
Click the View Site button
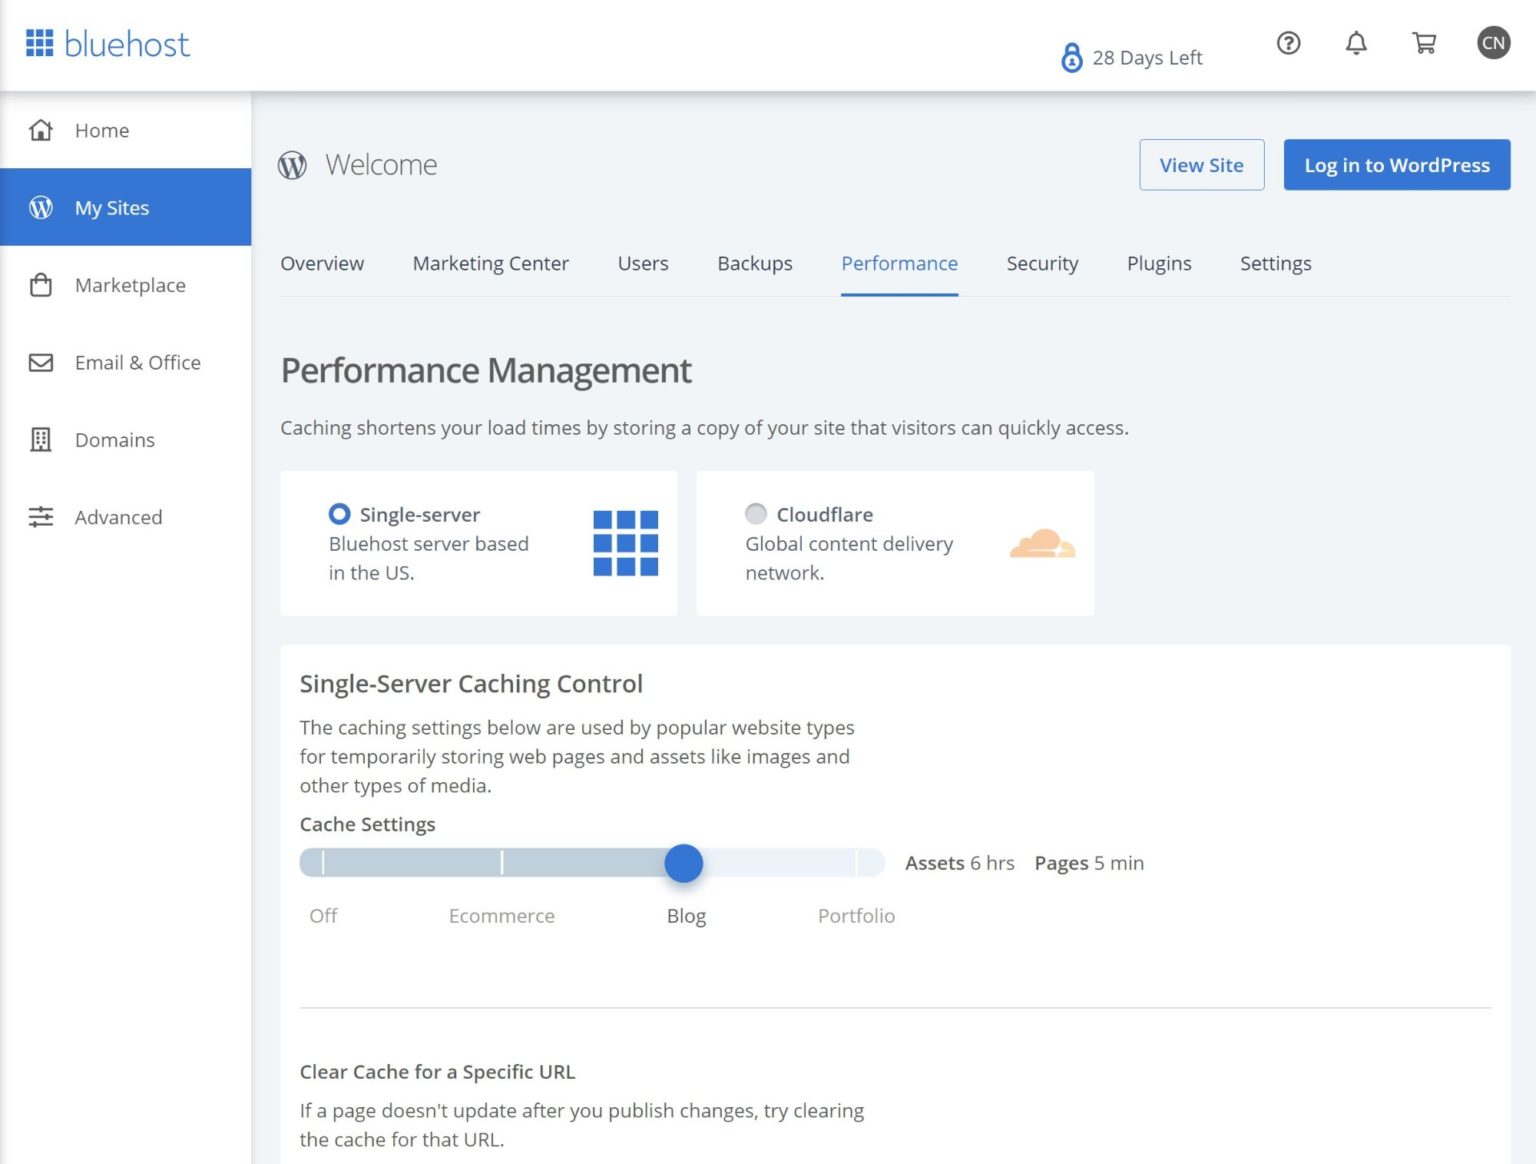[x=1201, y=165]
